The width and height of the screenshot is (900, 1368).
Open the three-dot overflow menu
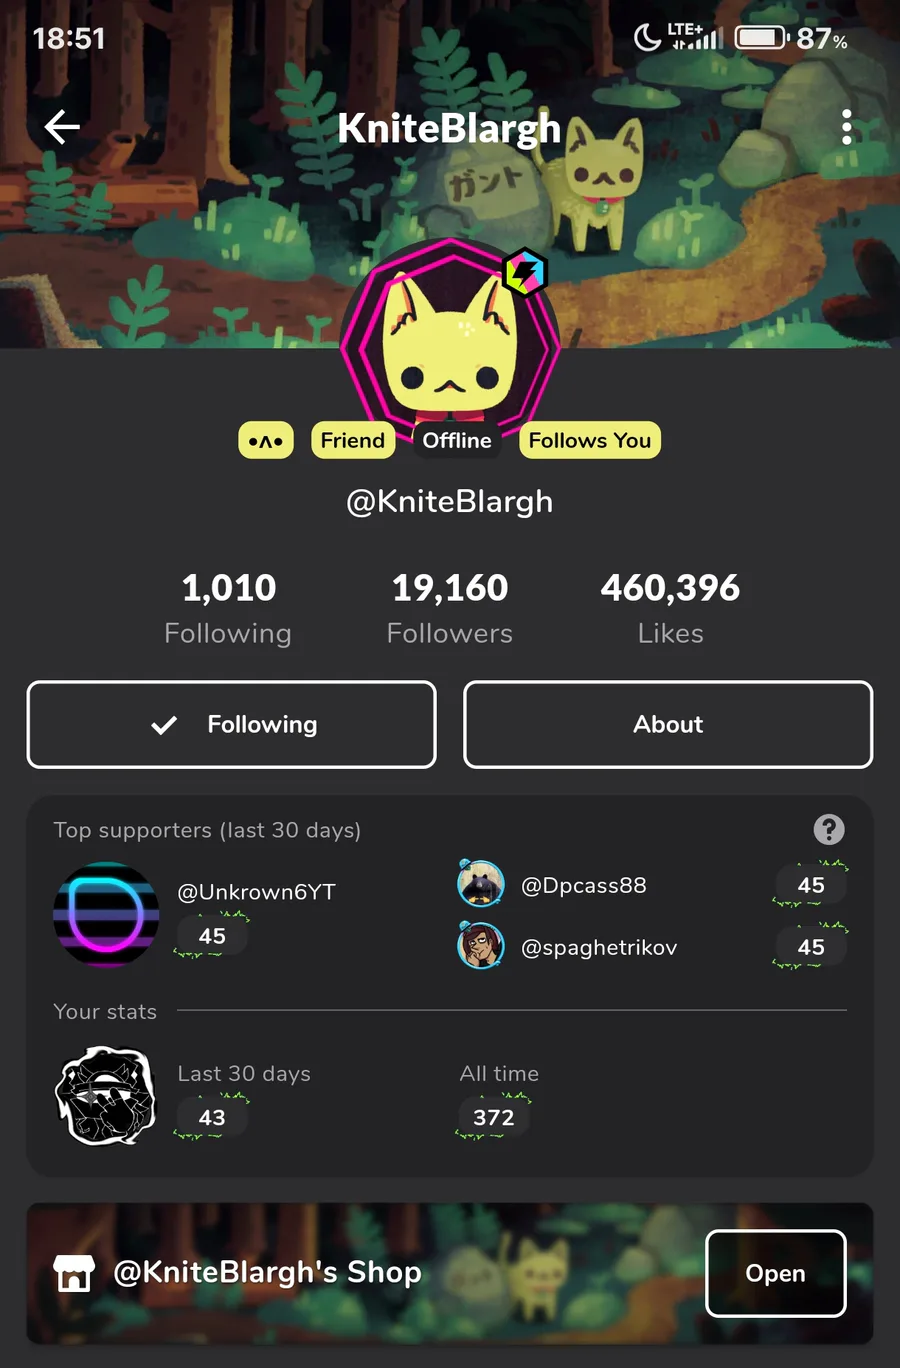click(x=846, y=127)
